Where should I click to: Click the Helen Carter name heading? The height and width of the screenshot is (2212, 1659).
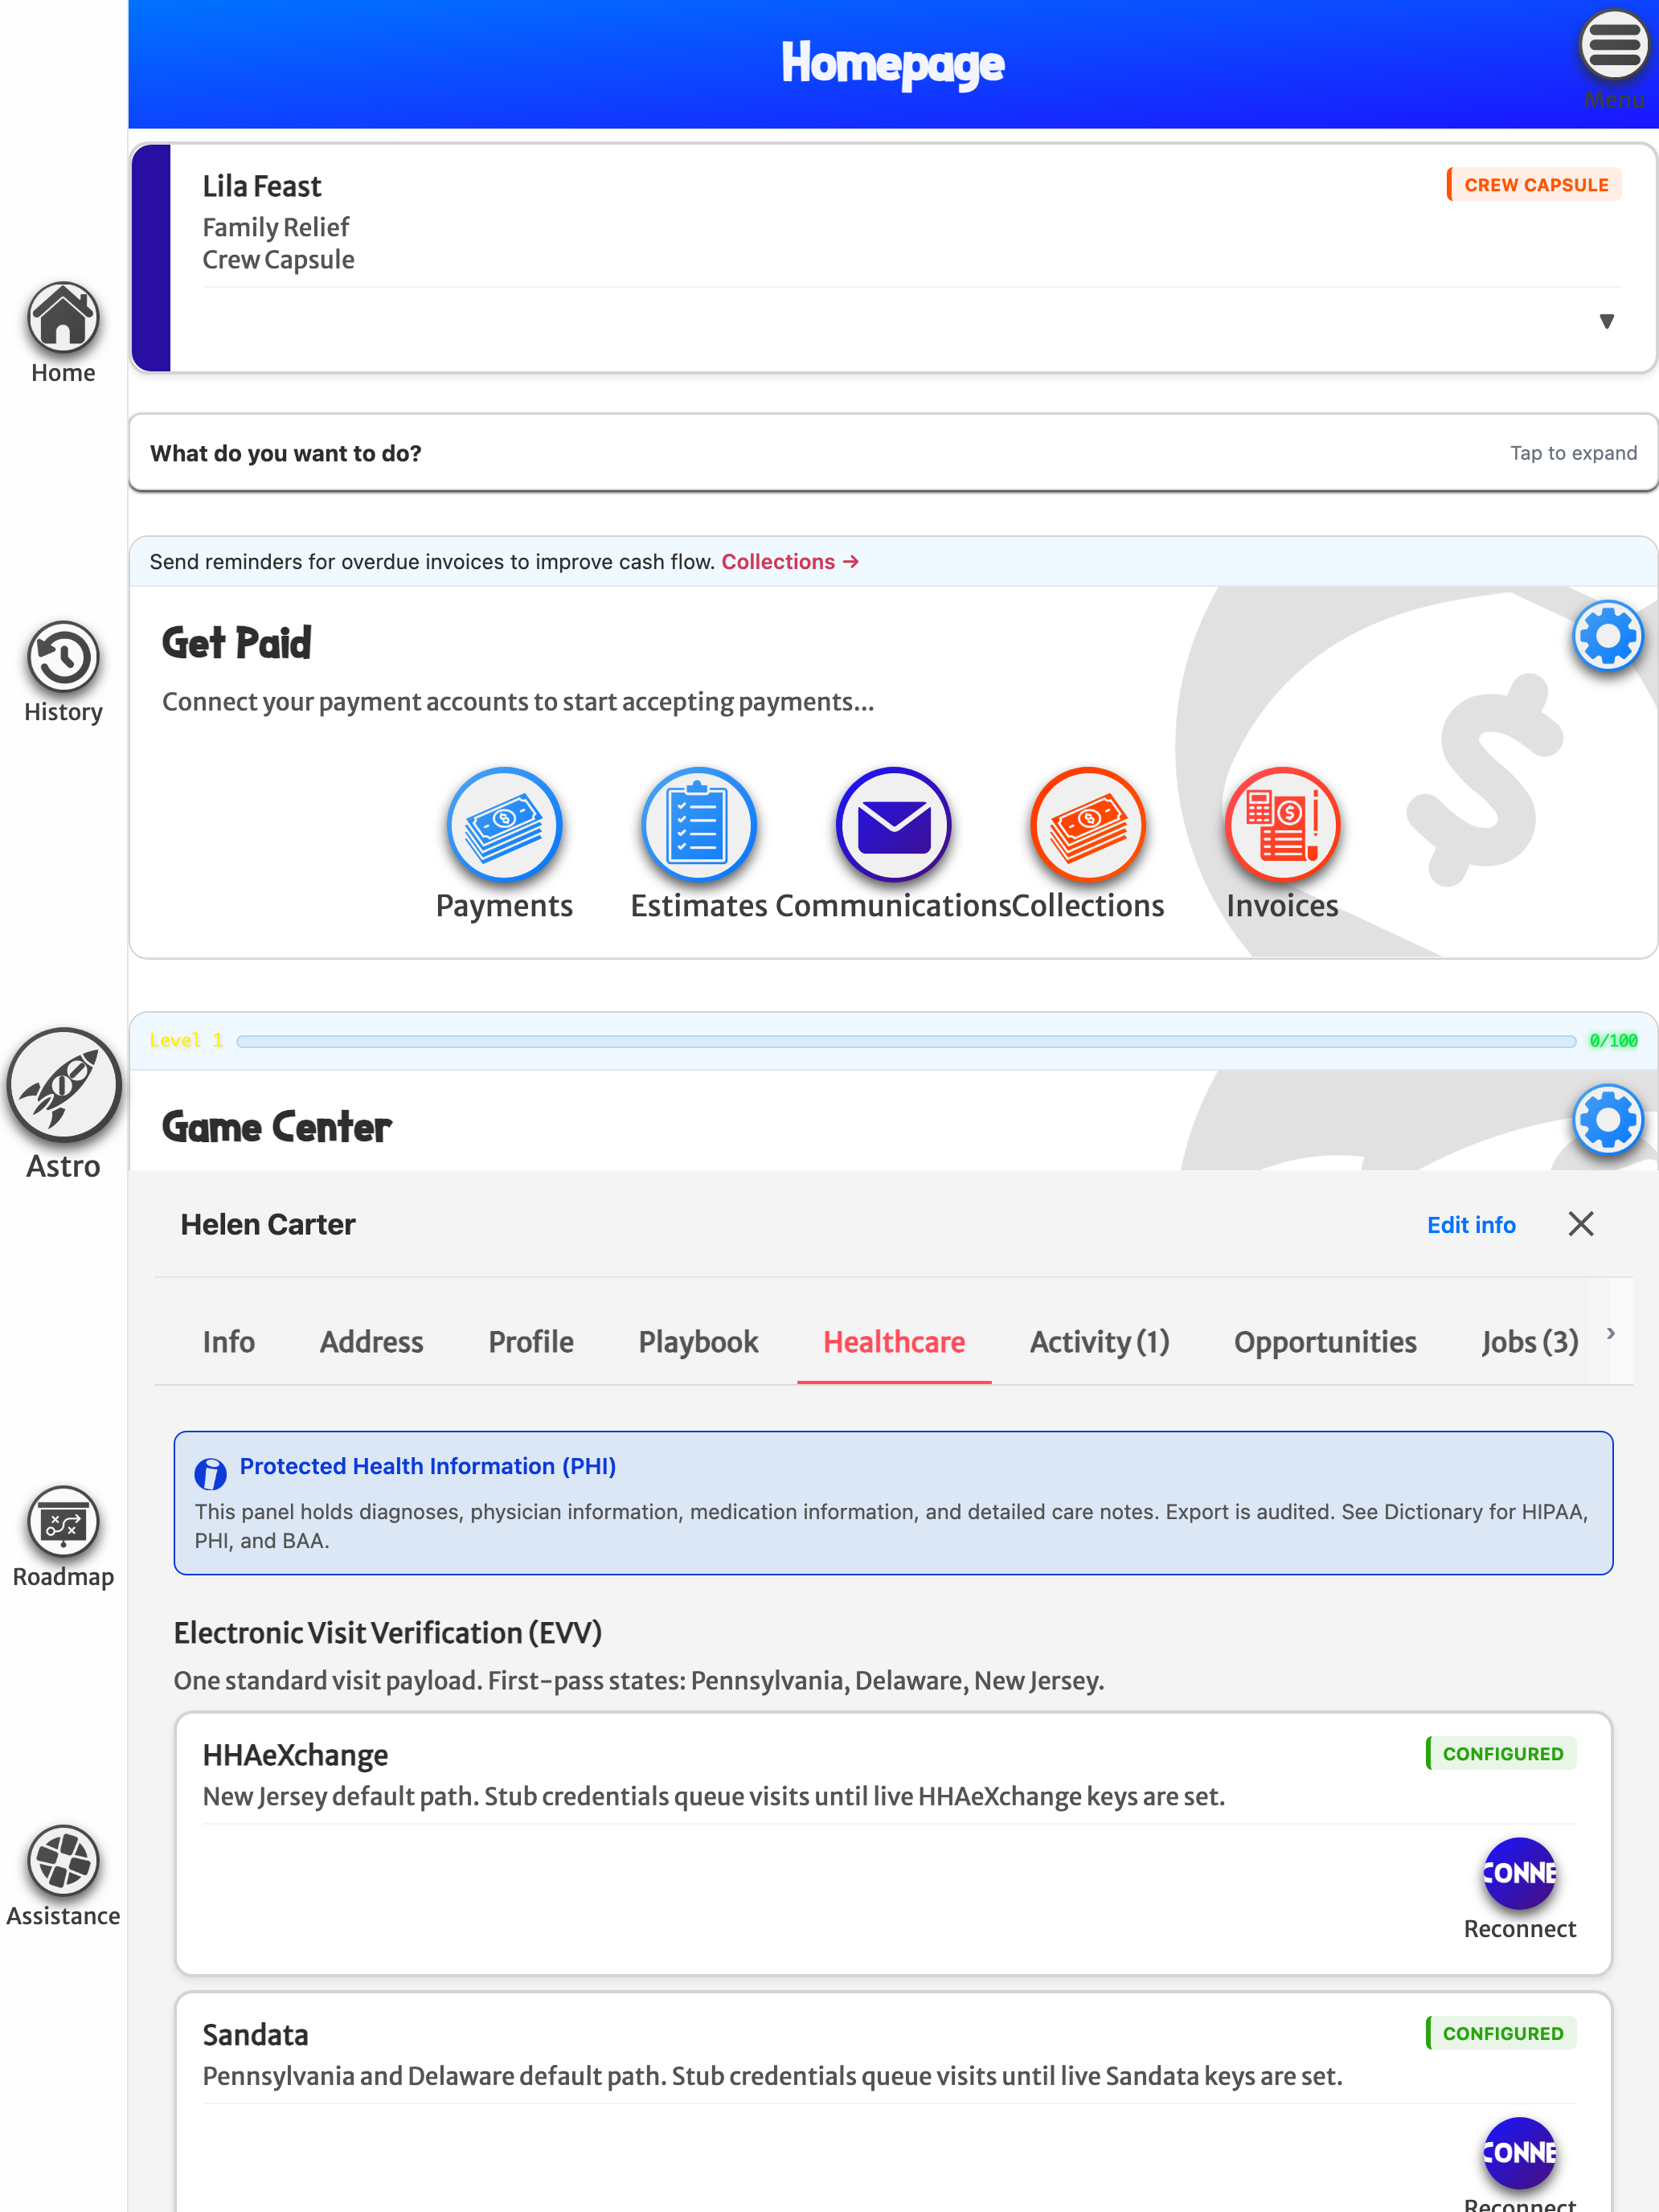[267, 1225]
